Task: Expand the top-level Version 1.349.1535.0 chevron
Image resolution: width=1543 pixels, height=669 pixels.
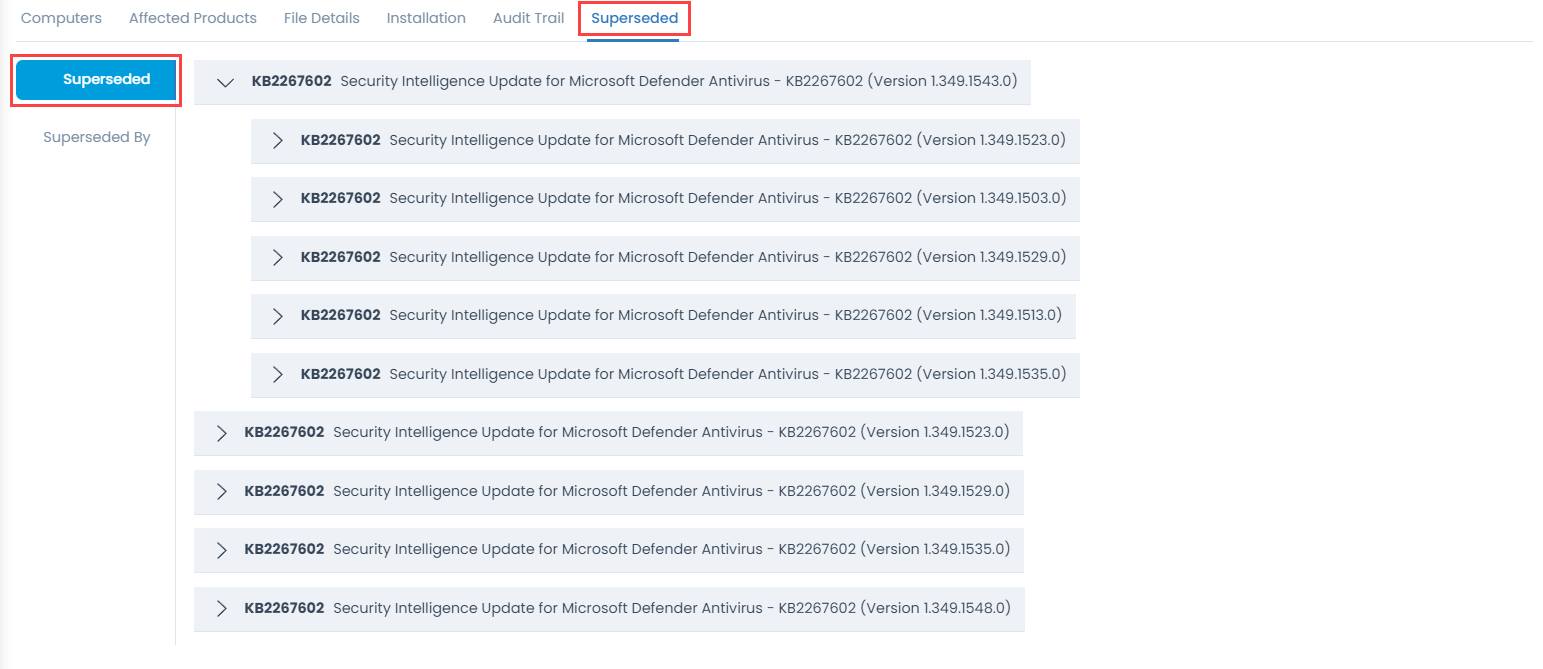Action: 222,550
